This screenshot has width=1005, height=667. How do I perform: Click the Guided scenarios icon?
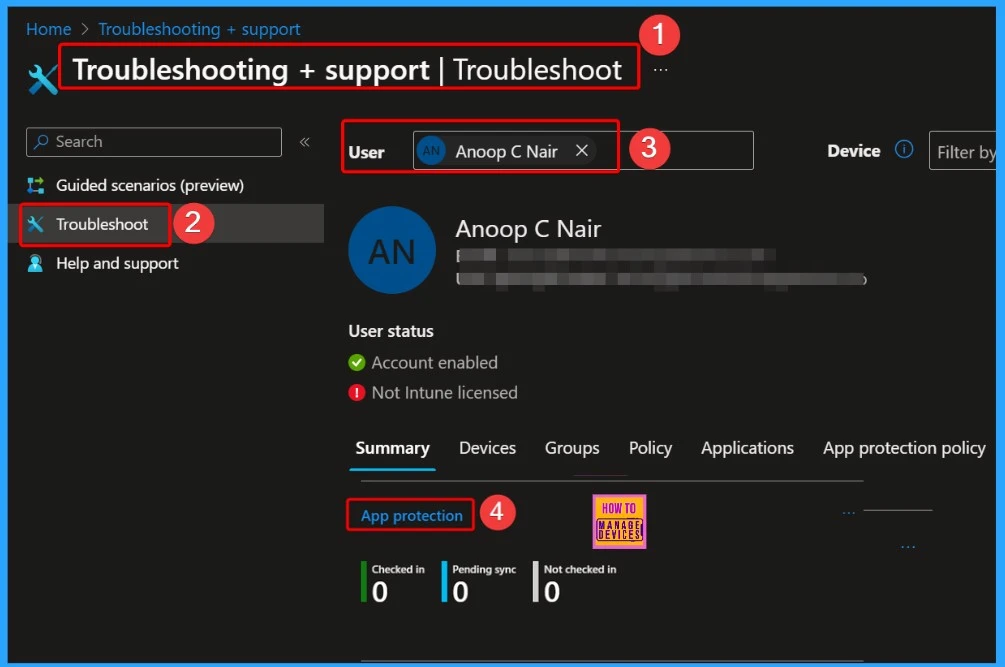pos(35,185)
